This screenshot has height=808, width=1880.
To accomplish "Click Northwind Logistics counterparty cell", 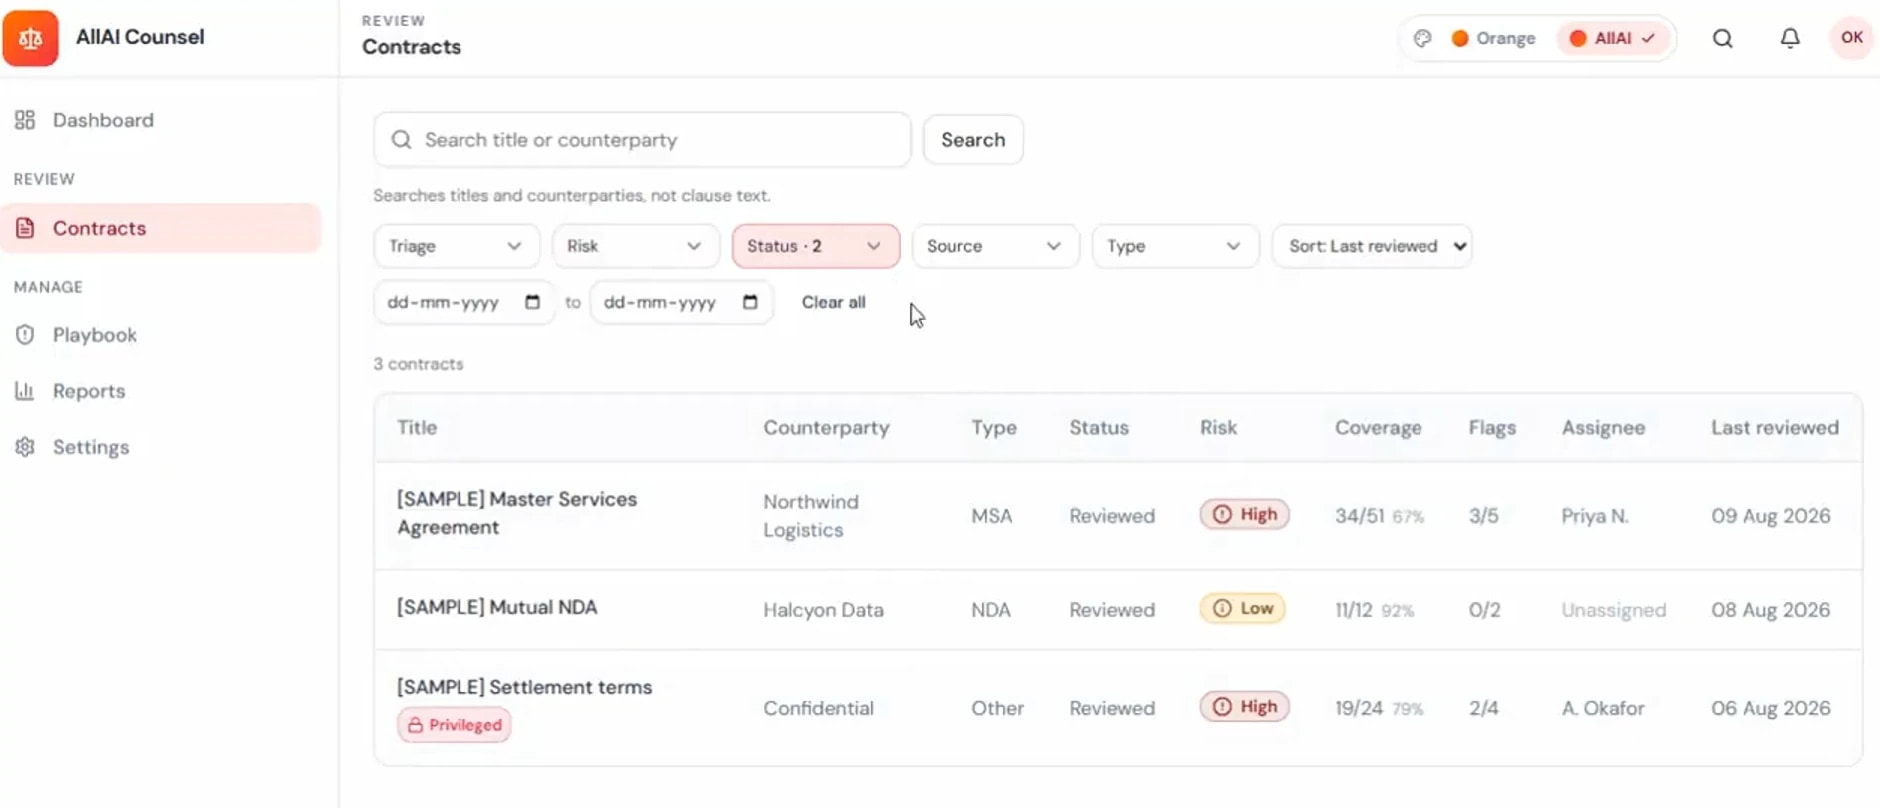I will pos(811,516).
